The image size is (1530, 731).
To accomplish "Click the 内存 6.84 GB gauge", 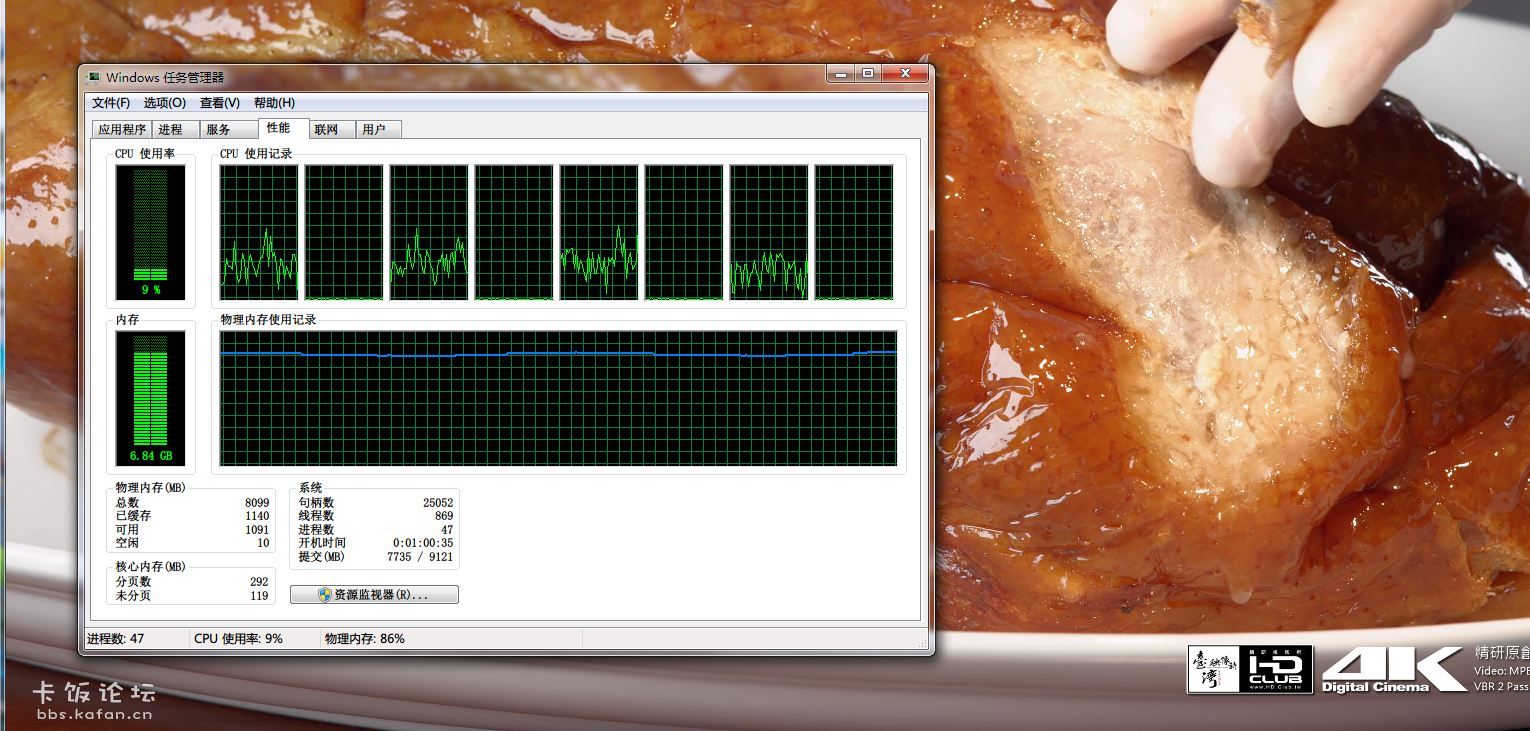I will (x=151, y=399).
